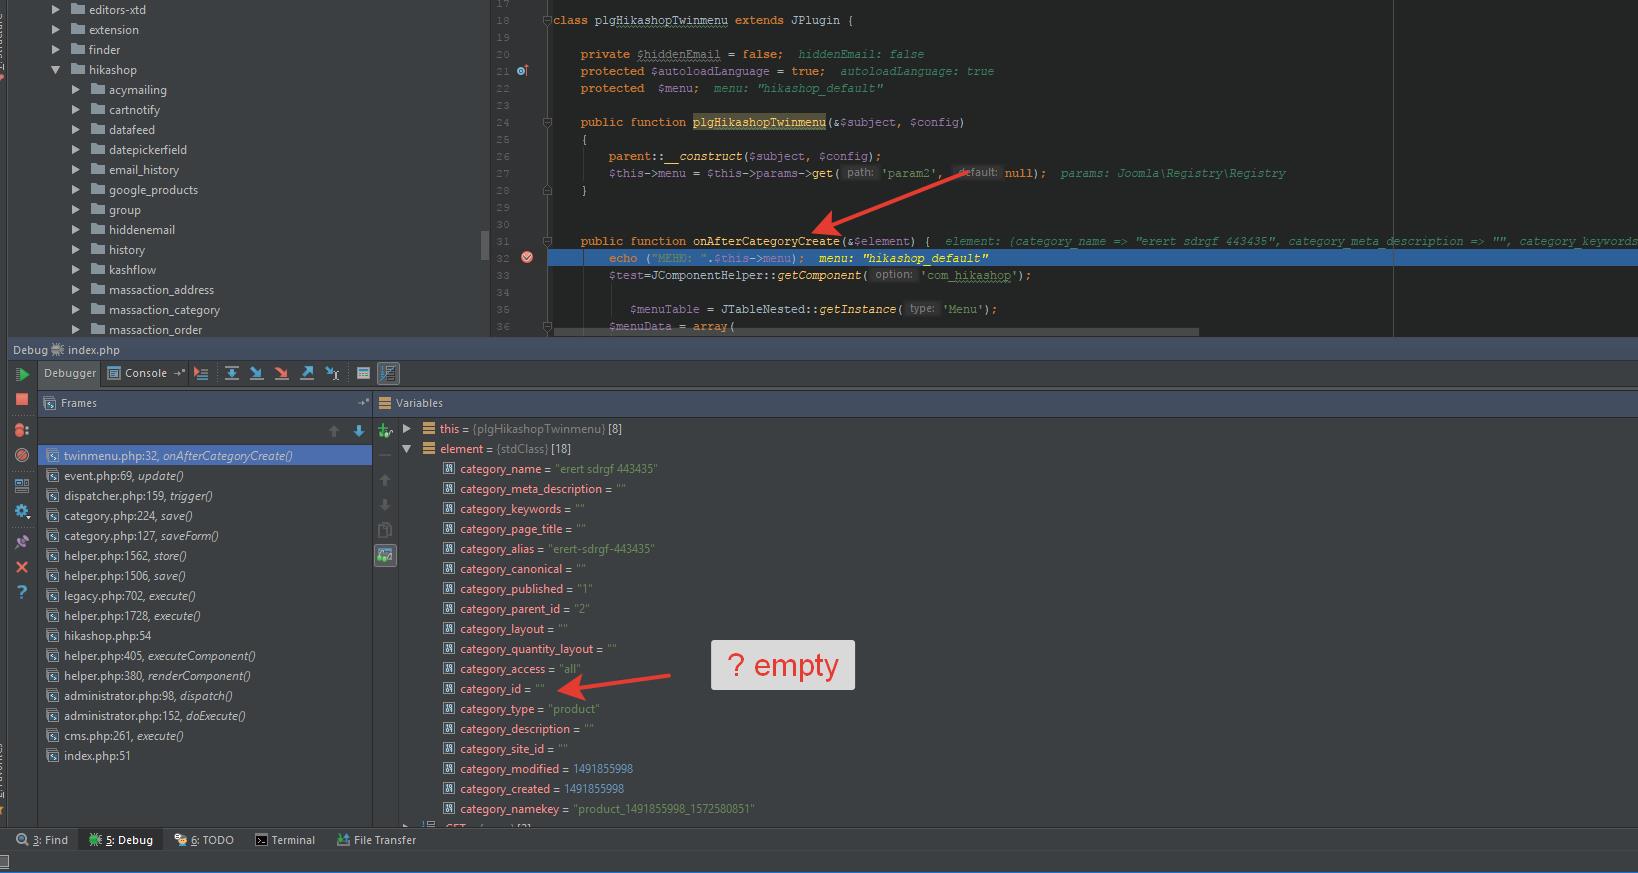1638x873 pixels.
Task: Select the event.php:69 update() frame
Action: click(123, 476)
